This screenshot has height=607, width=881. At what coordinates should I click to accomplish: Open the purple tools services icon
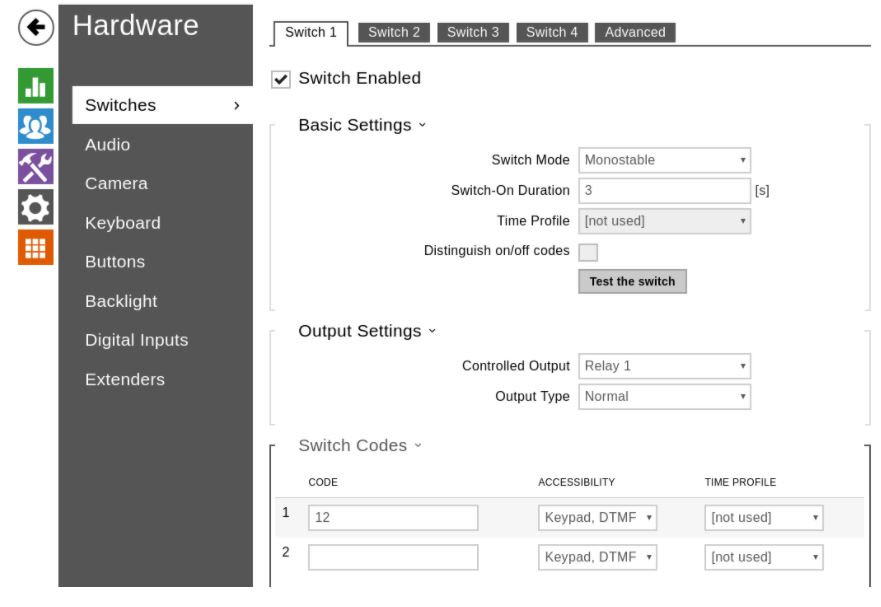point(36,167)
